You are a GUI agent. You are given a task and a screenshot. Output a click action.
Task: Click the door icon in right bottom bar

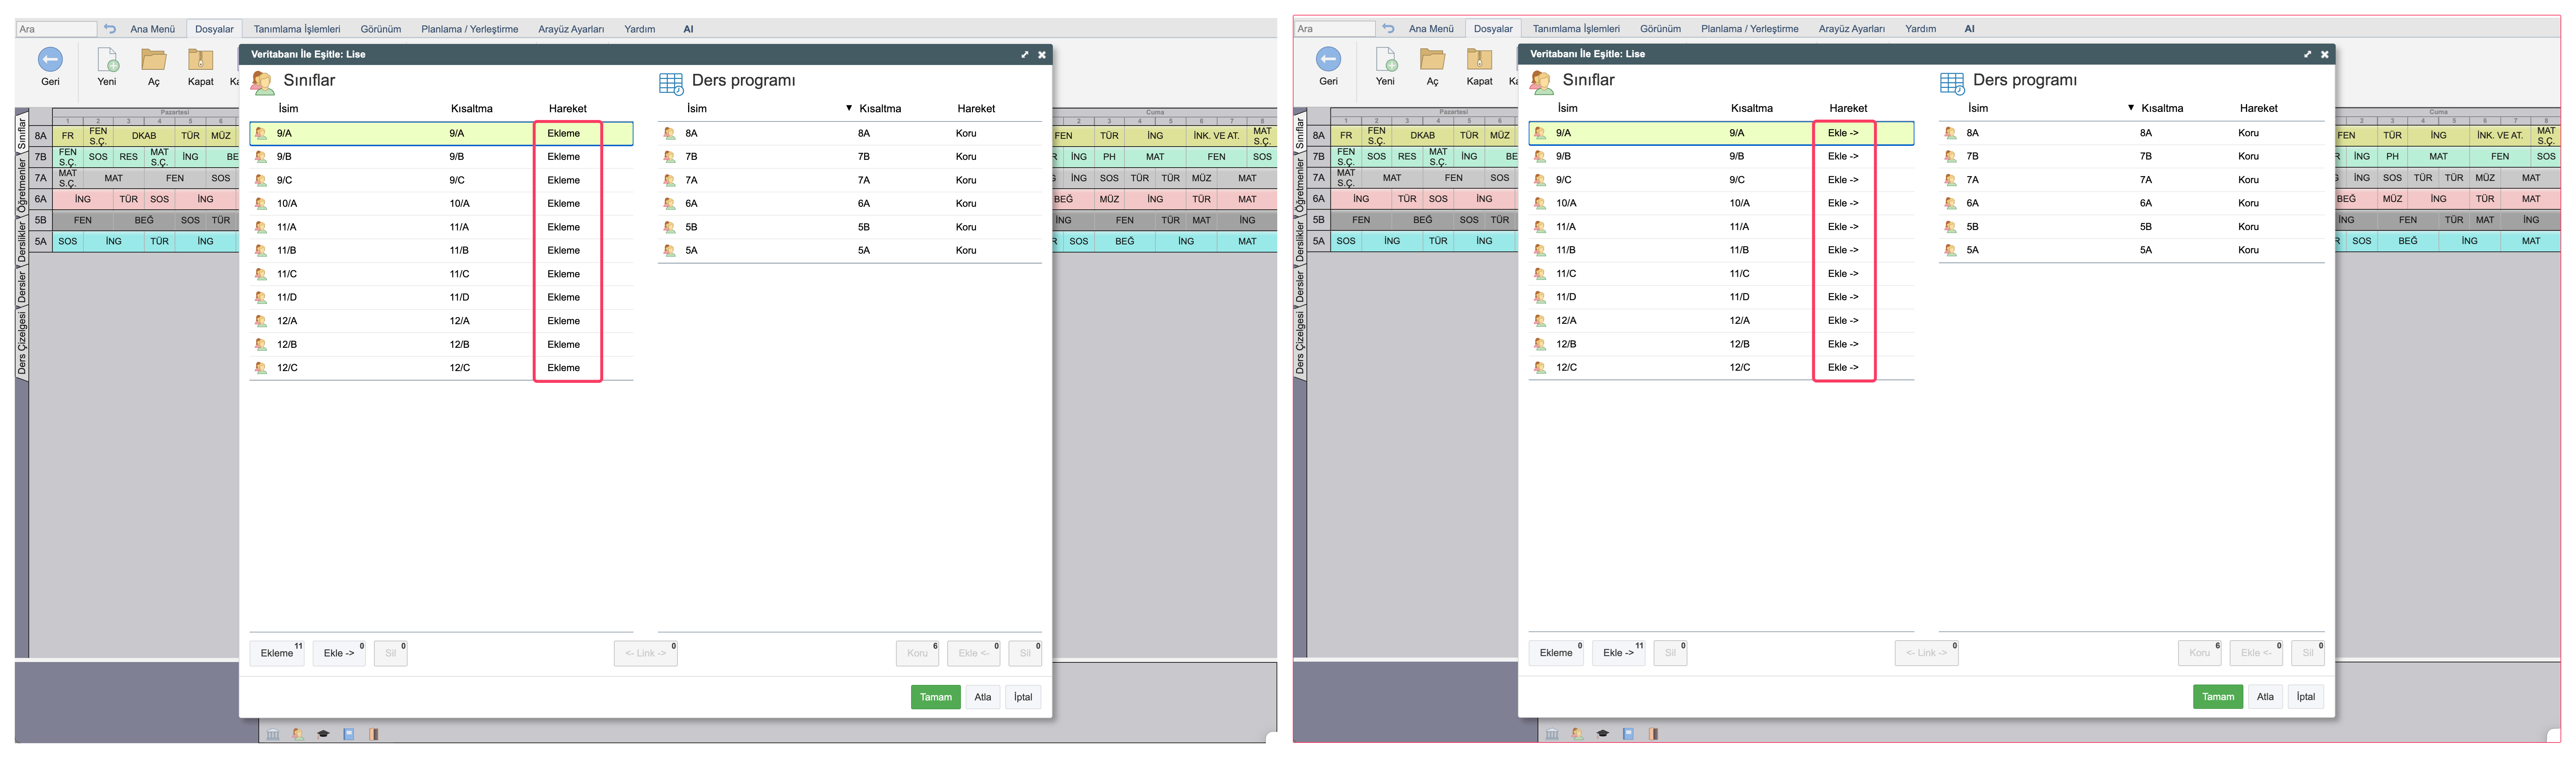(x=1653, y=734)
